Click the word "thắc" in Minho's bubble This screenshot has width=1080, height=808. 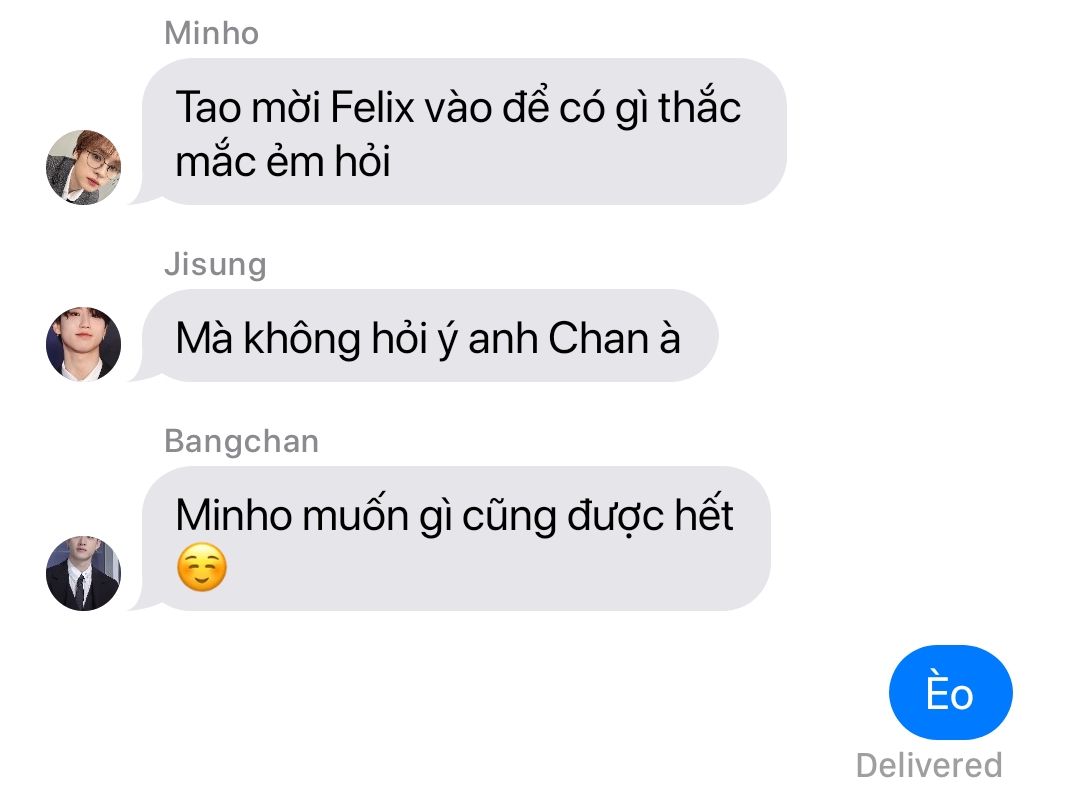coord(699,106)
